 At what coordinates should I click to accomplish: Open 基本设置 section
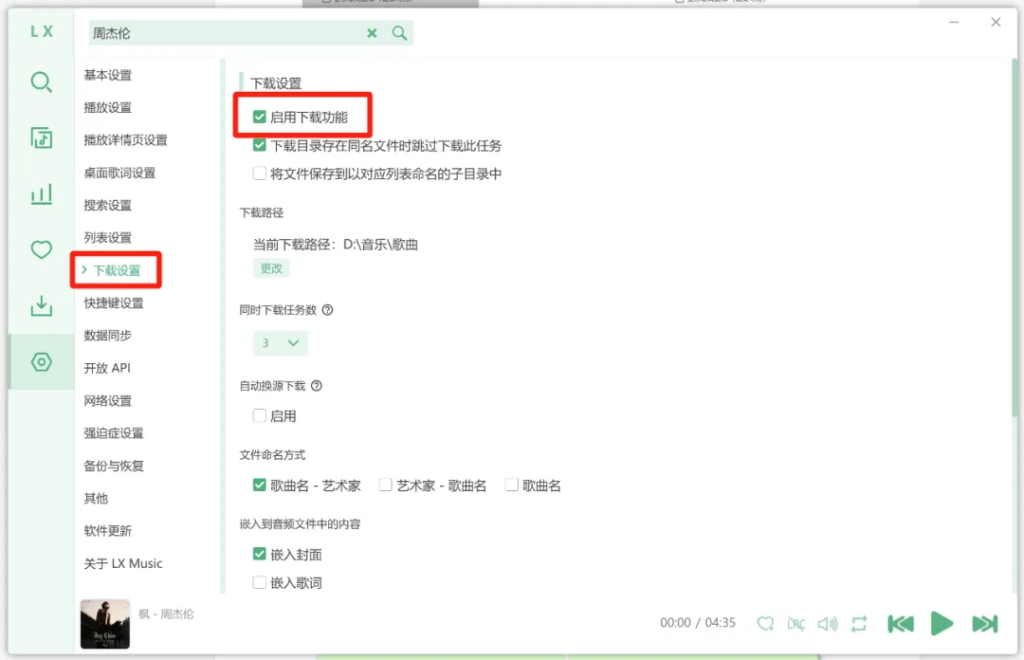coord(108,75)
